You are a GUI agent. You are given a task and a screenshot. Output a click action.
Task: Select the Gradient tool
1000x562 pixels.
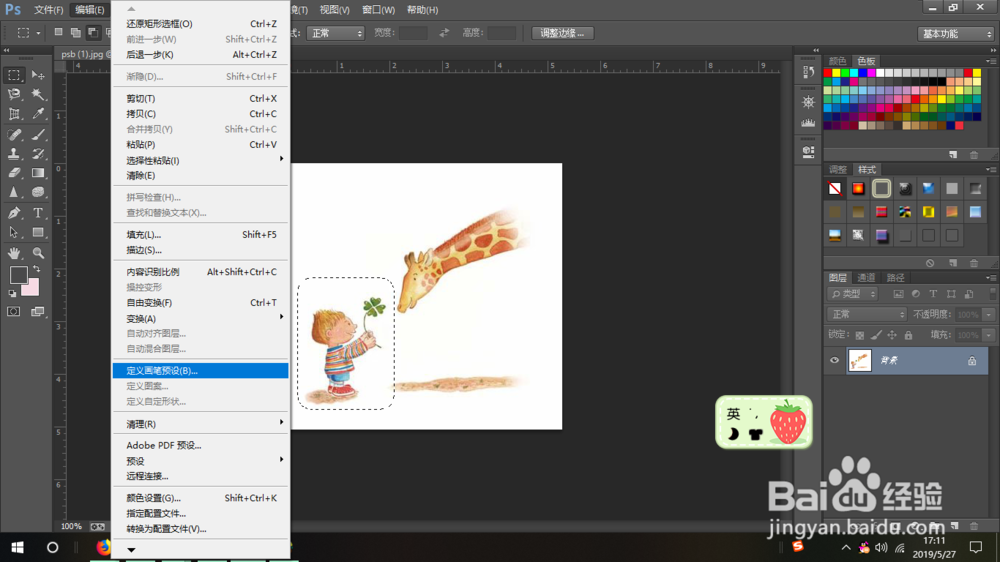[38, 173]
